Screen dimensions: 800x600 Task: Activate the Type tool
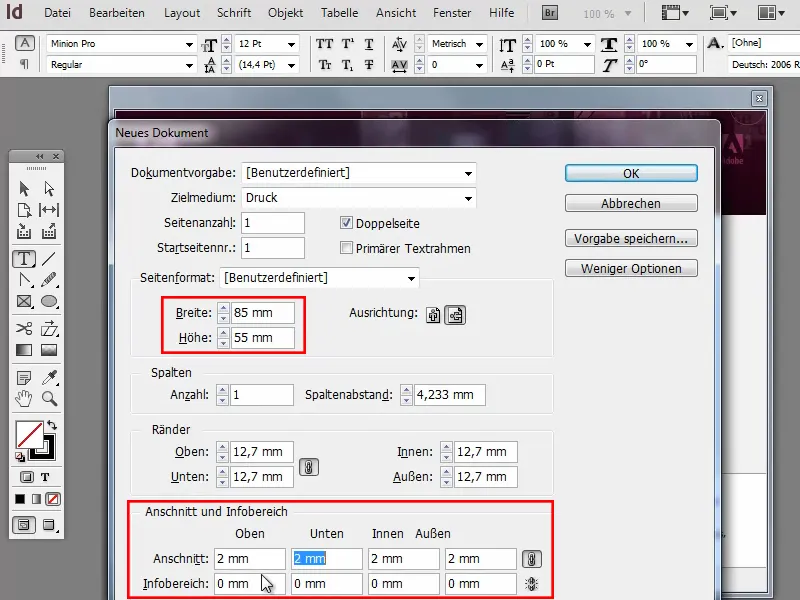[24, 259]
